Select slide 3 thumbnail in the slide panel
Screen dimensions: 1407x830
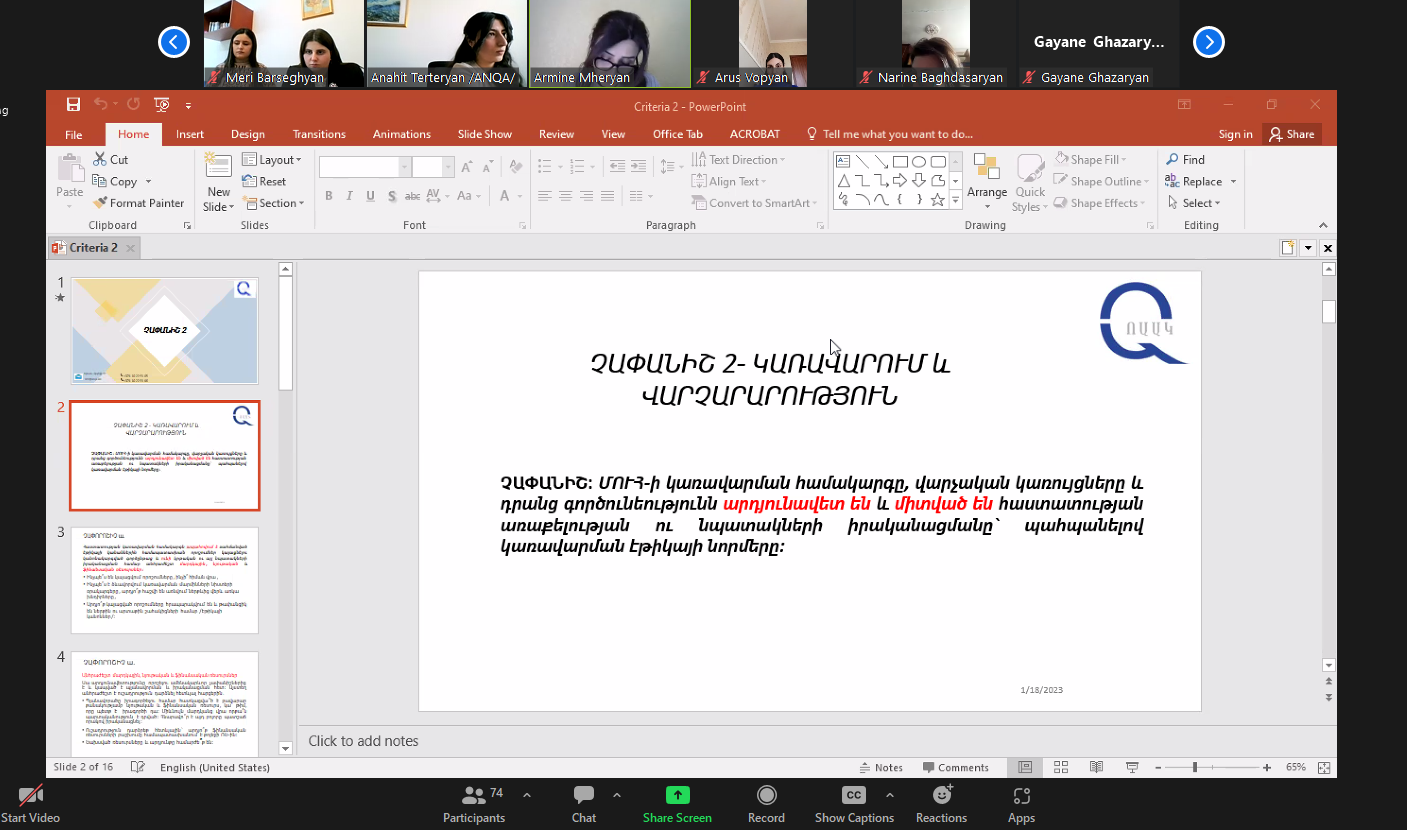164,580
